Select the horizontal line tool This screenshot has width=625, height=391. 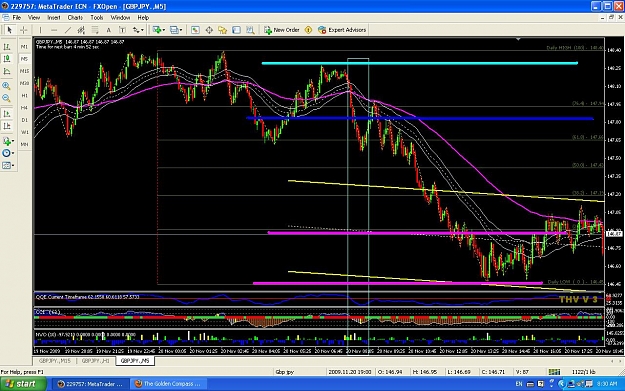54,30
